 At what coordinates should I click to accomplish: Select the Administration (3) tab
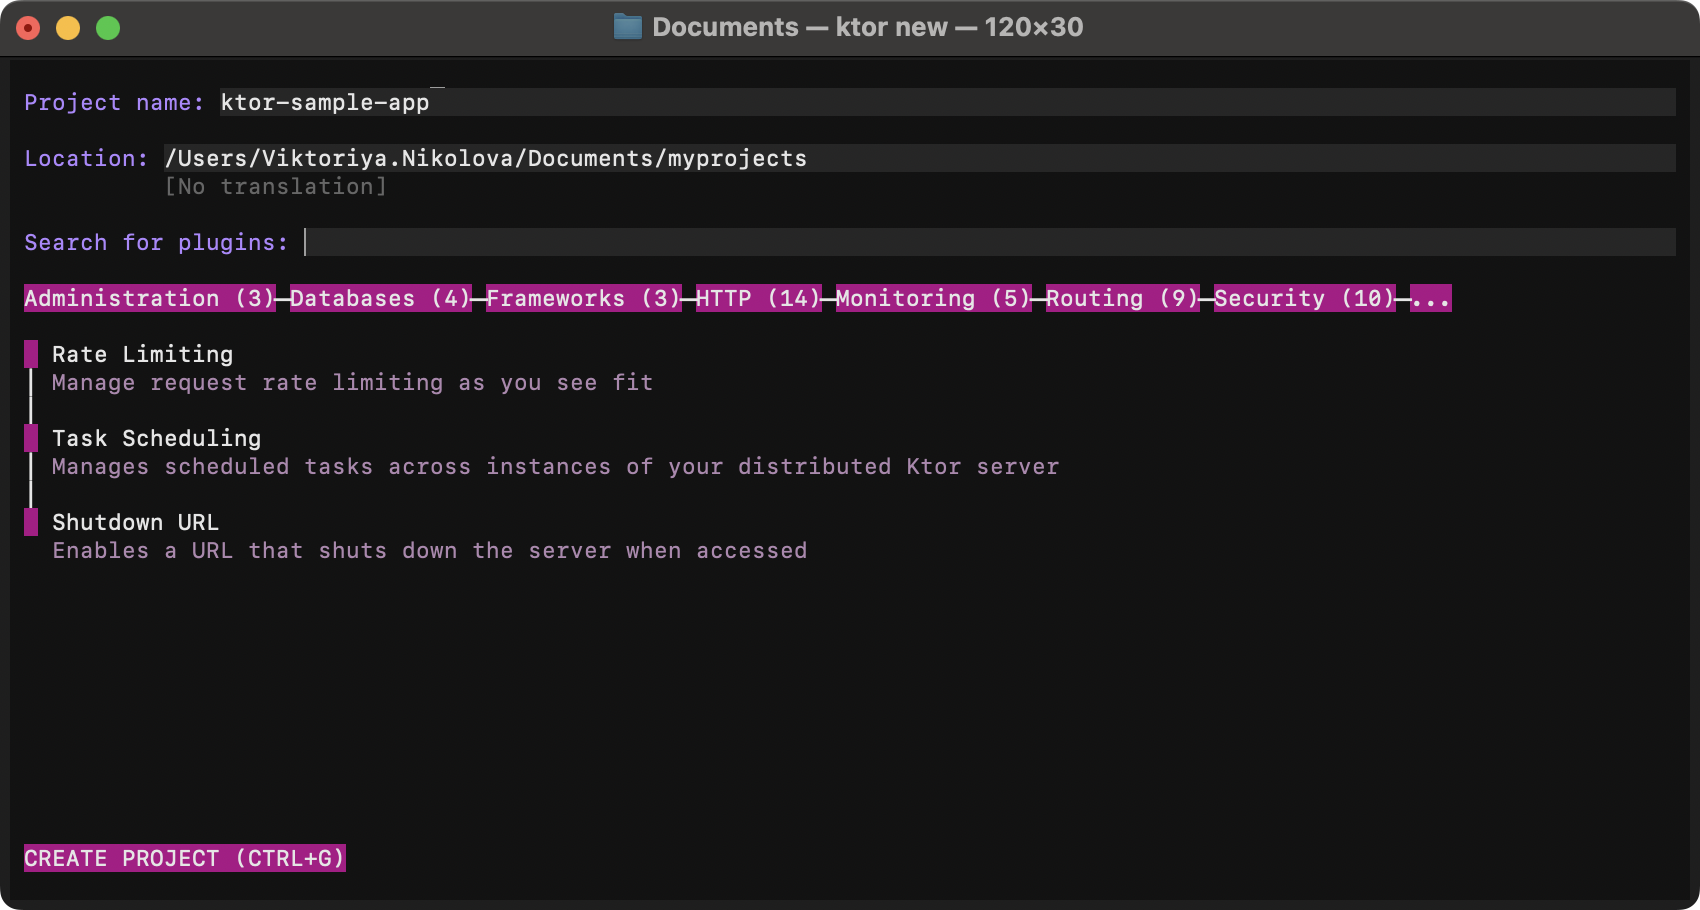tap(149, 298)
